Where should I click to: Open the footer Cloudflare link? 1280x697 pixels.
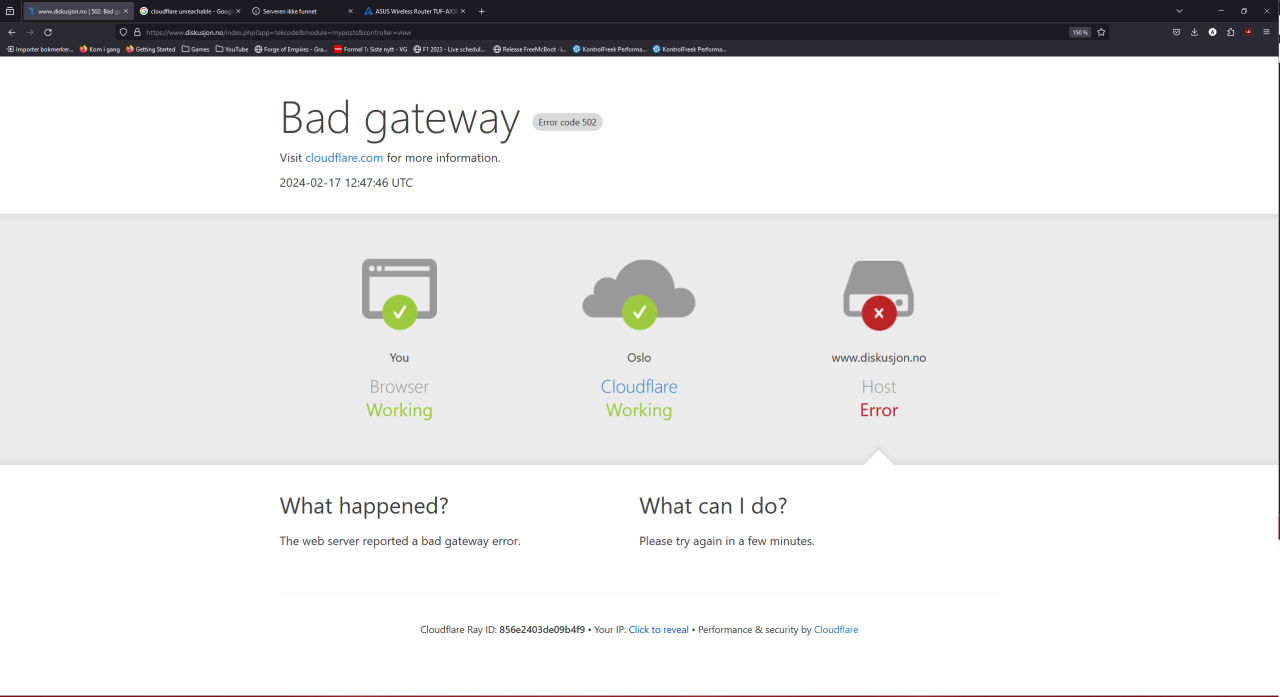836,630
